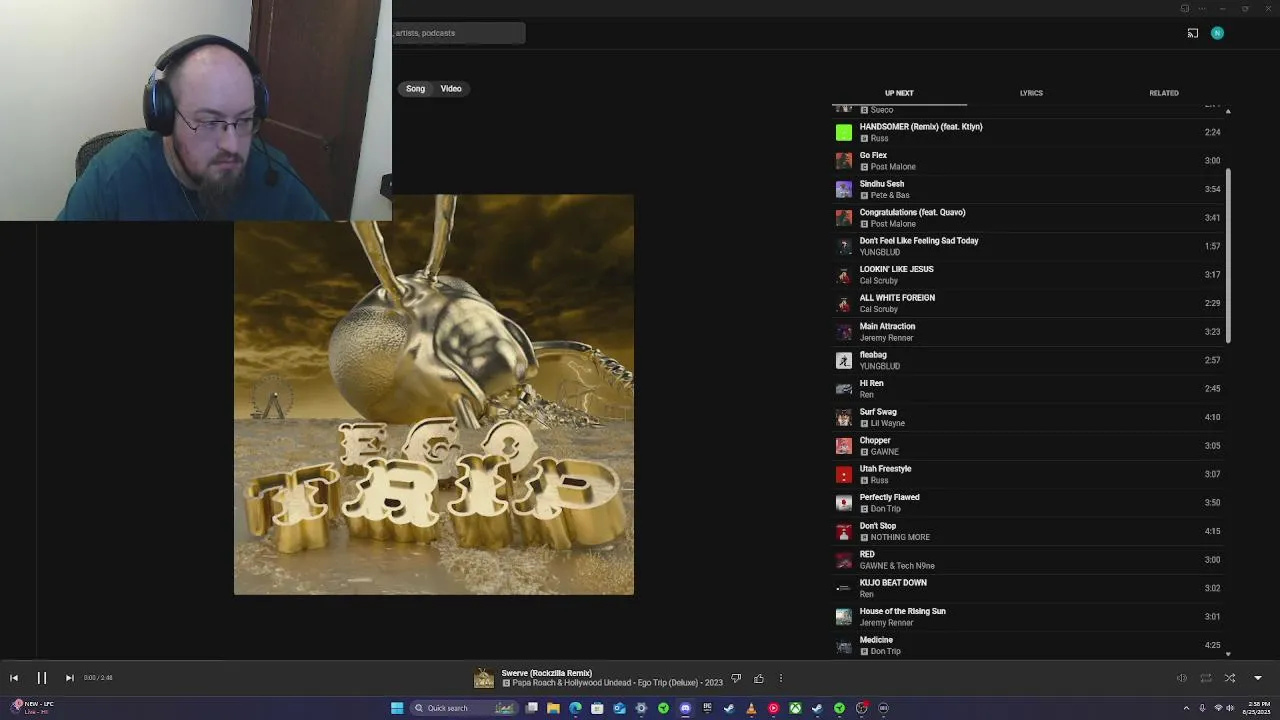Expand the system tray hidden icons chevron

(x=1187, y=708)
